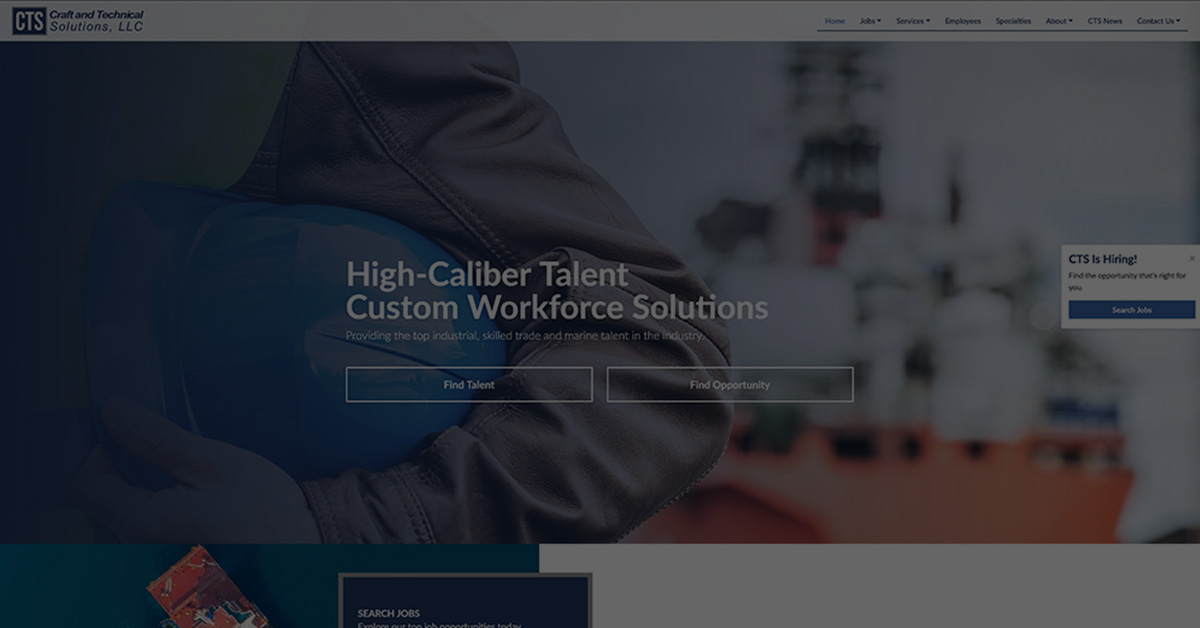Click the 'Custom Workforce Solutions' headline text
Screen dimensions: 1200x628
(557, 306)
